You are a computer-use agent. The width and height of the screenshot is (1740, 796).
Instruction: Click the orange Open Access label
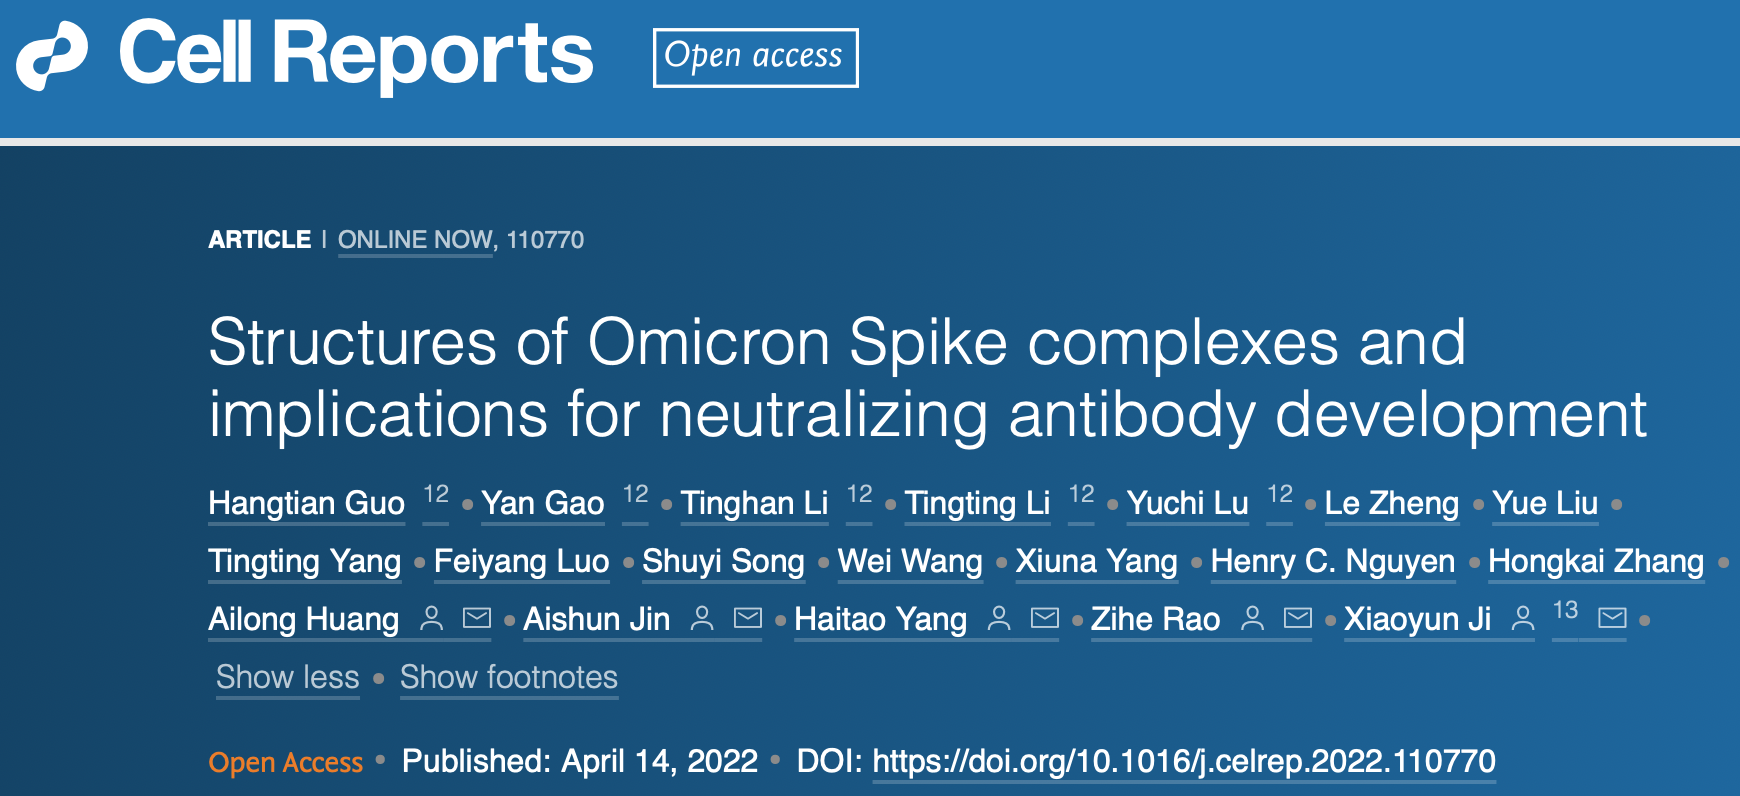click(x=285, y=763)
